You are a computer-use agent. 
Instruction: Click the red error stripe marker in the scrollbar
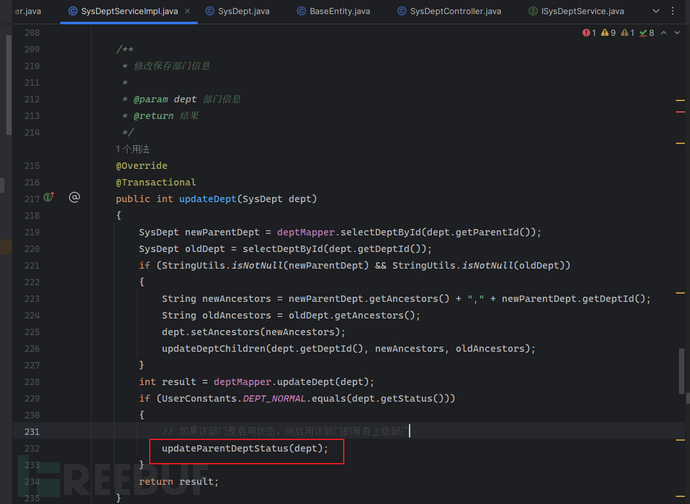680,112
